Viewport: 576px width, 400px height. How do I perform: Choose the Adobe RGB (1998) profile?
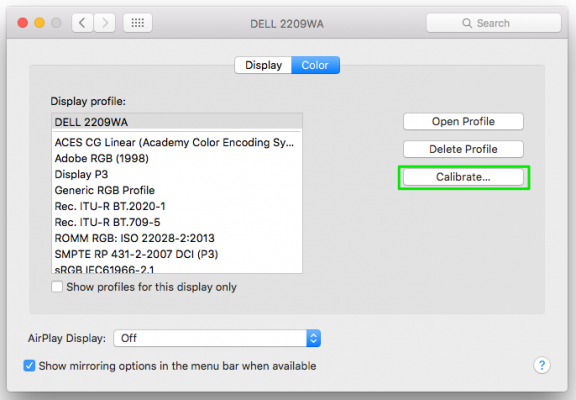coord(177,158)
